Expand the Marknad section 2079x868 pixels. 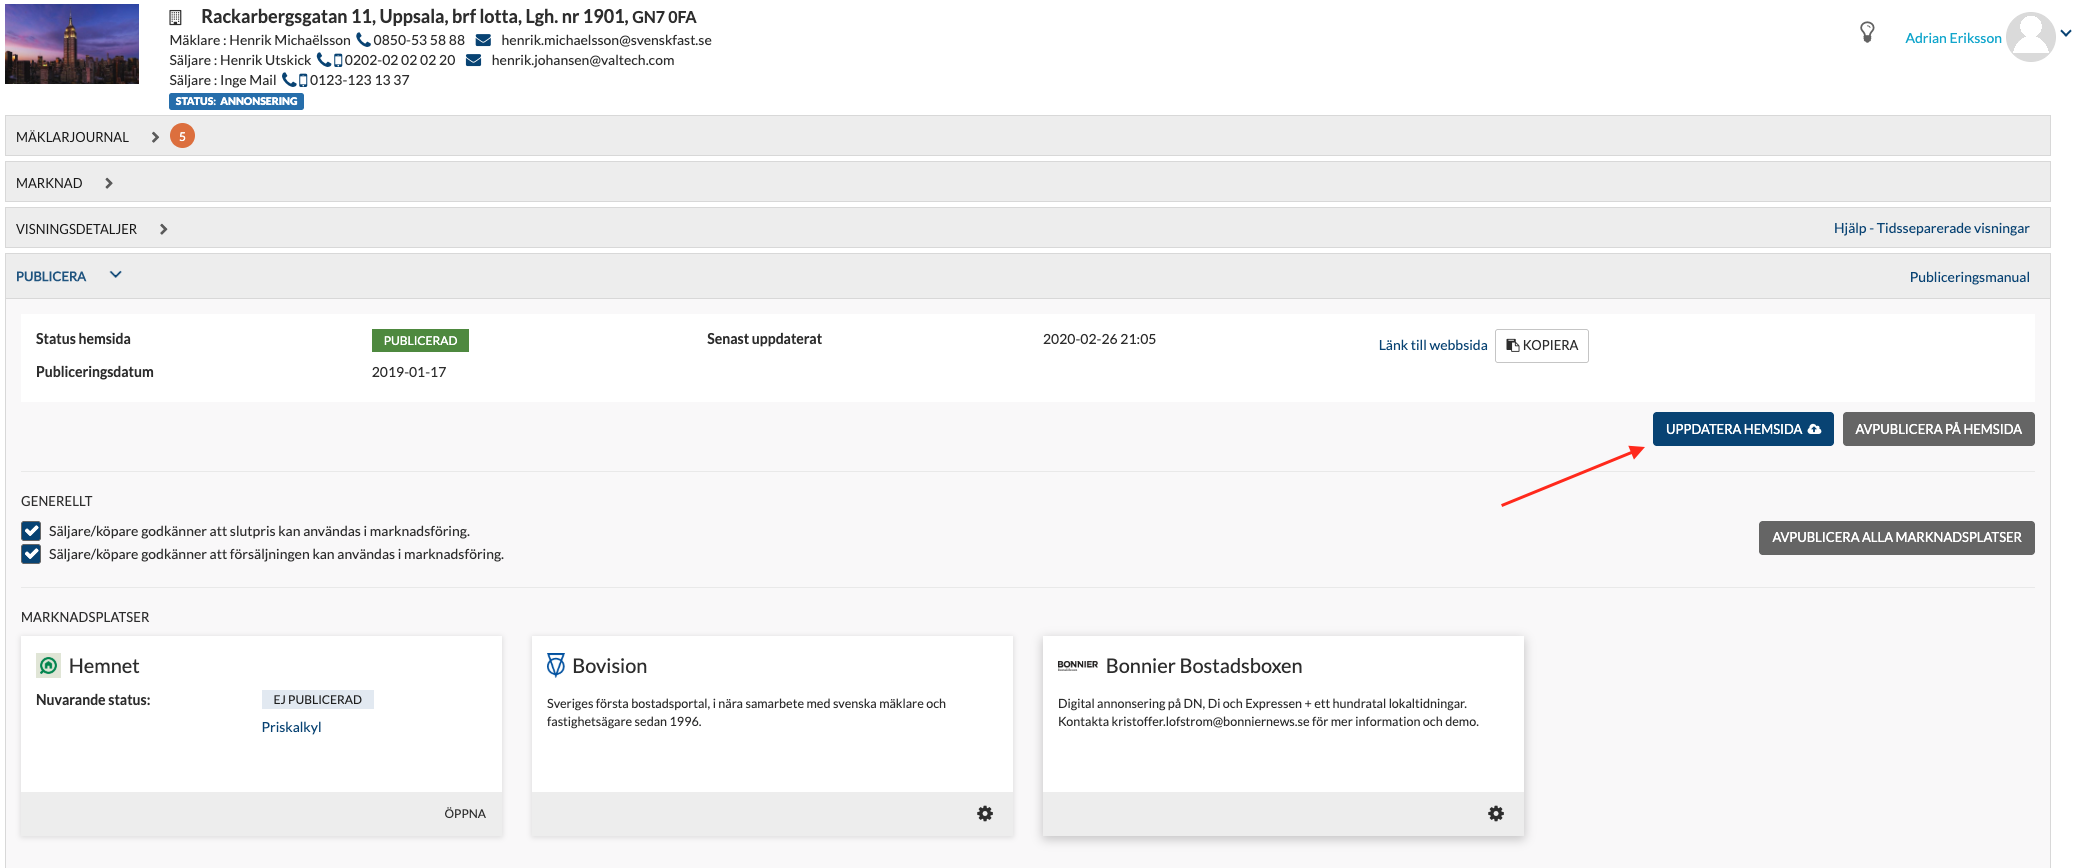[x=108, y=183]
